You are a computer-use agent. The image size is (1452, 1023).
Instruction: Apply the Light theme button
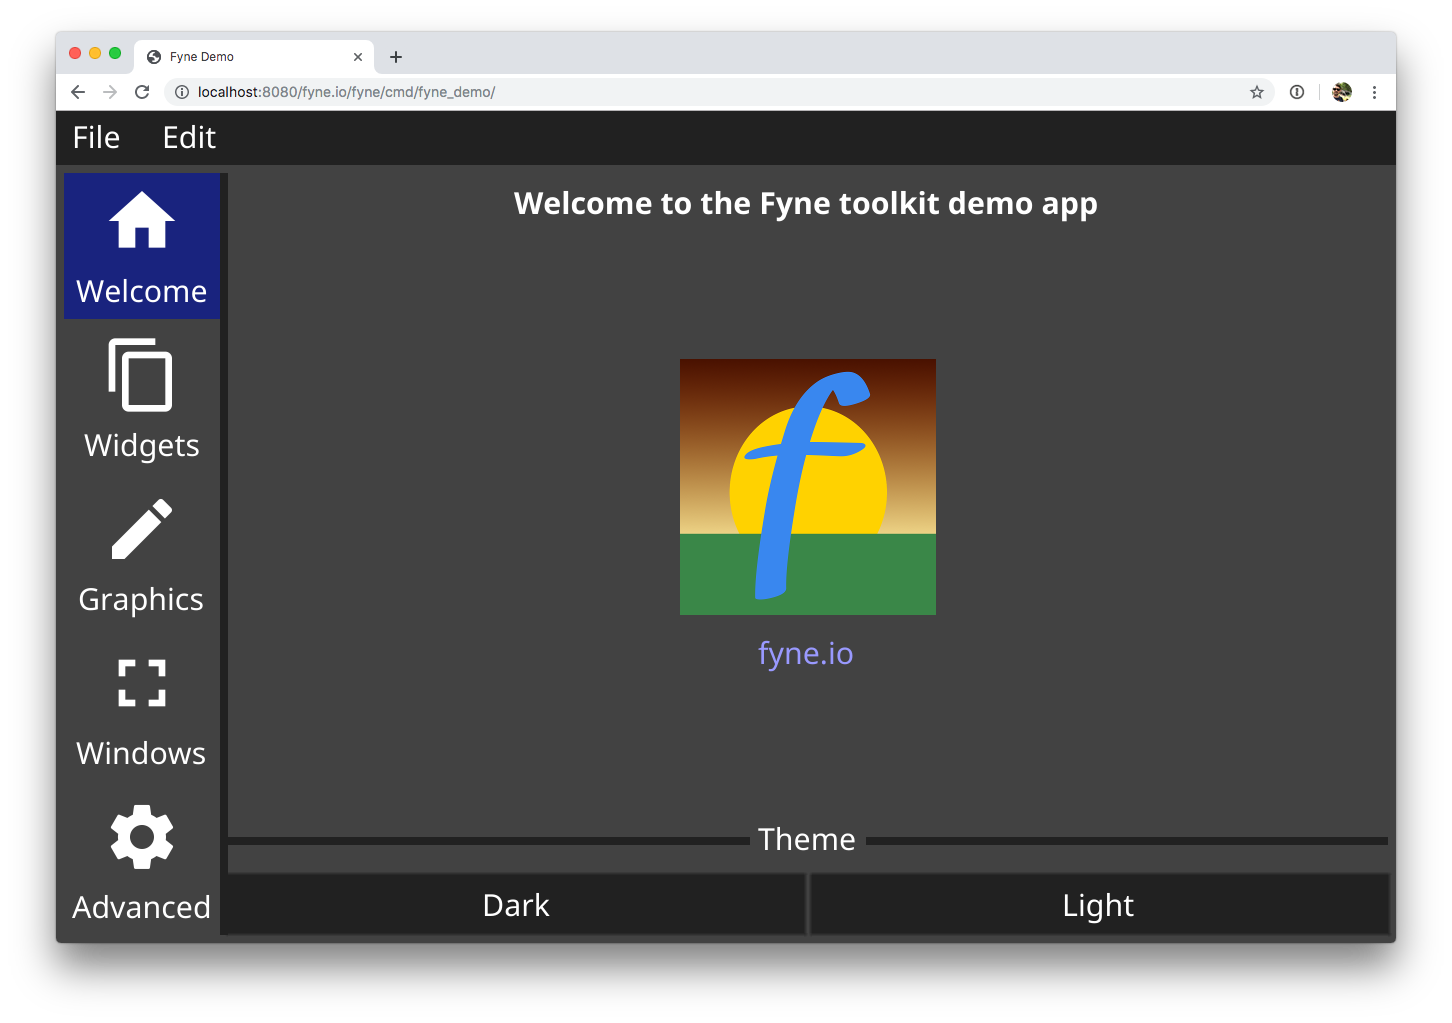click(x=1098, y=905)
